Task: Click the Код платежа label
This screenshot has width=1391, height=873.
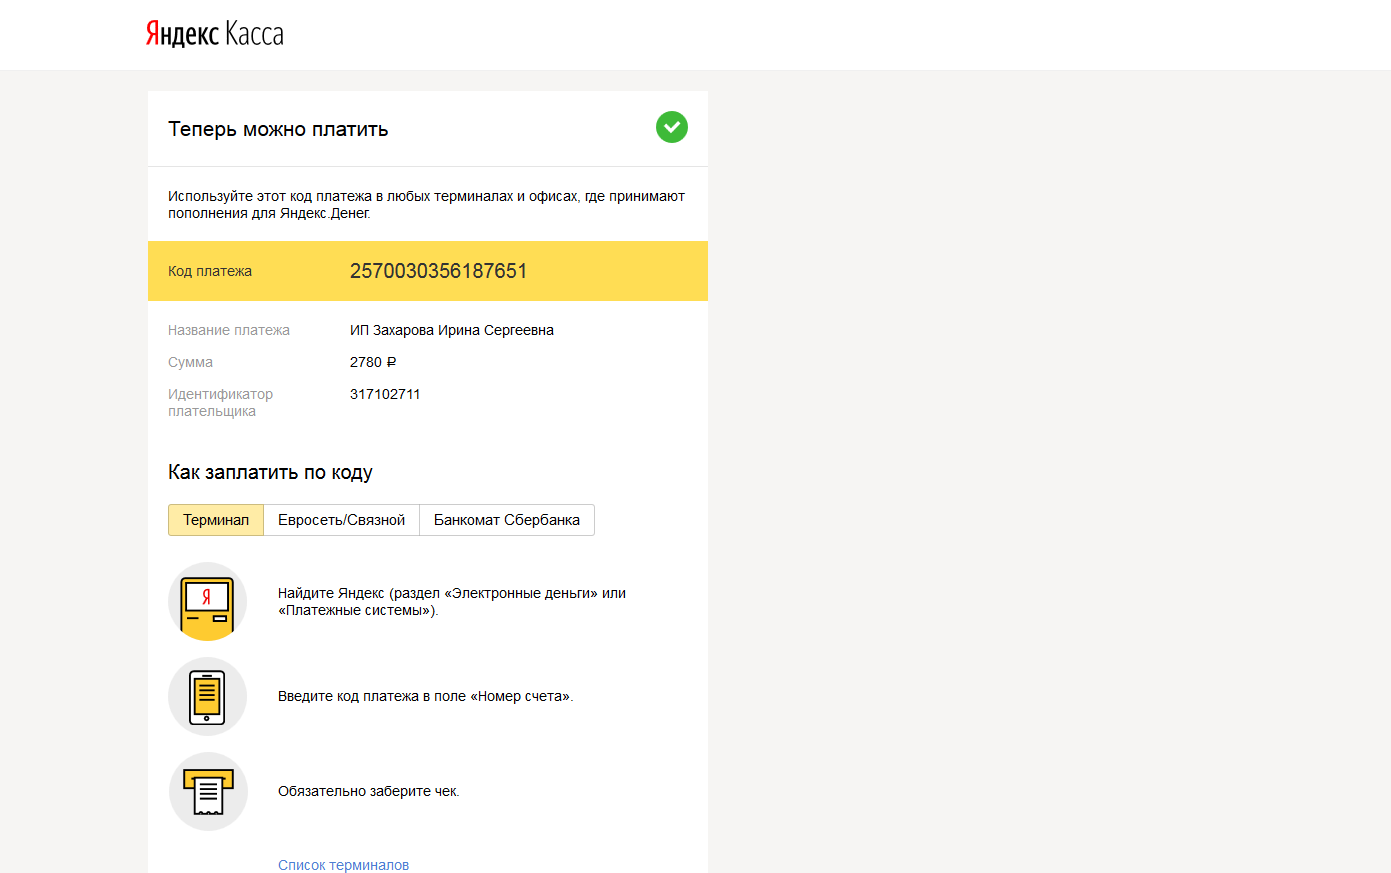Action: click(x=210, y=271)
